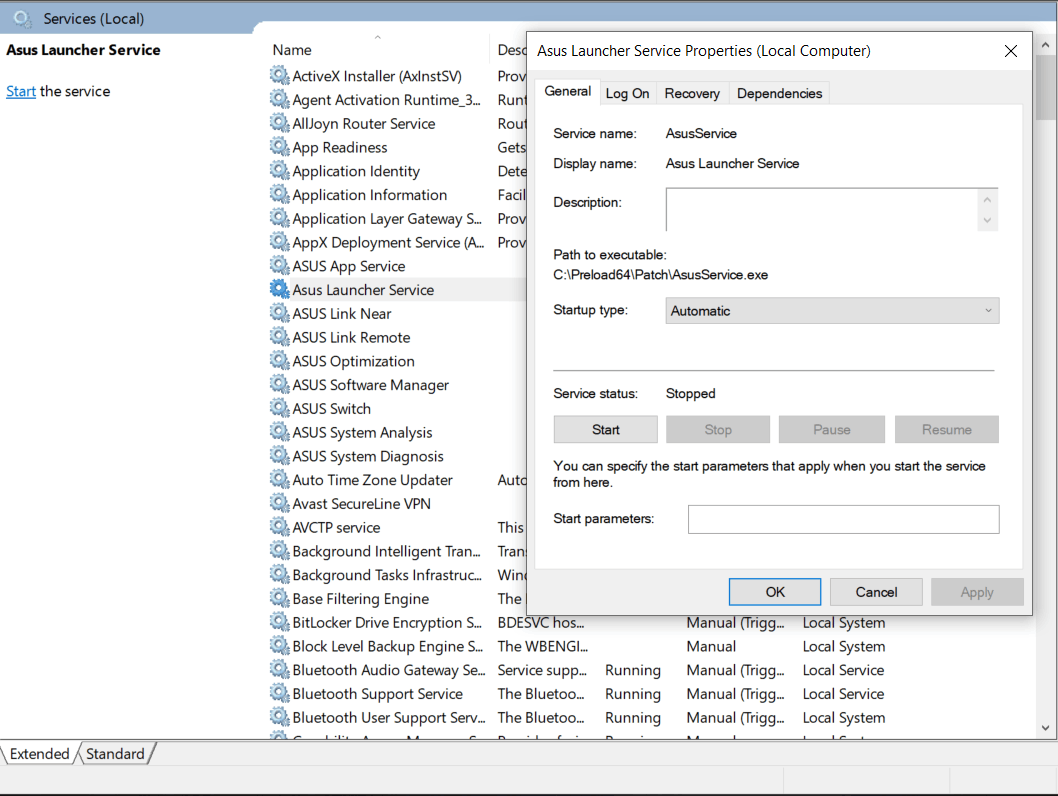Click the AsusService service name value
Screen dimensions: 1058x796
(701, 134)
